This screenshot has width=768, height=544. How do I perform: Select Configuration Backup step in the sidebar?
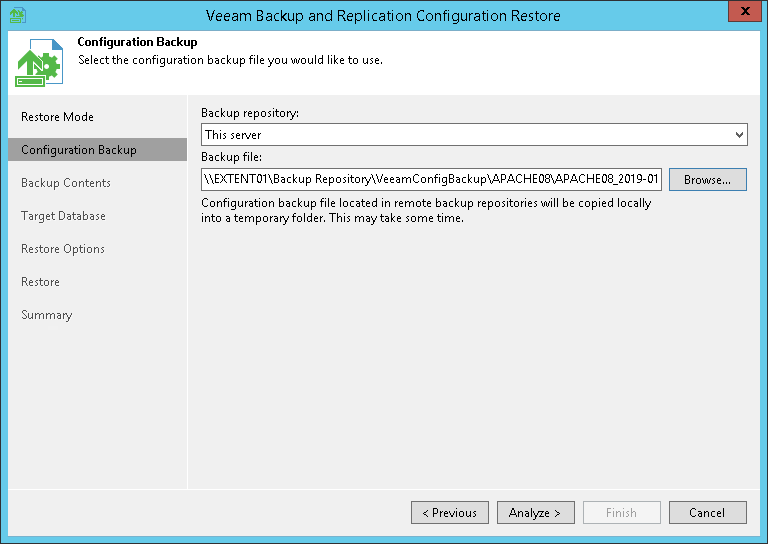[79, 150]
